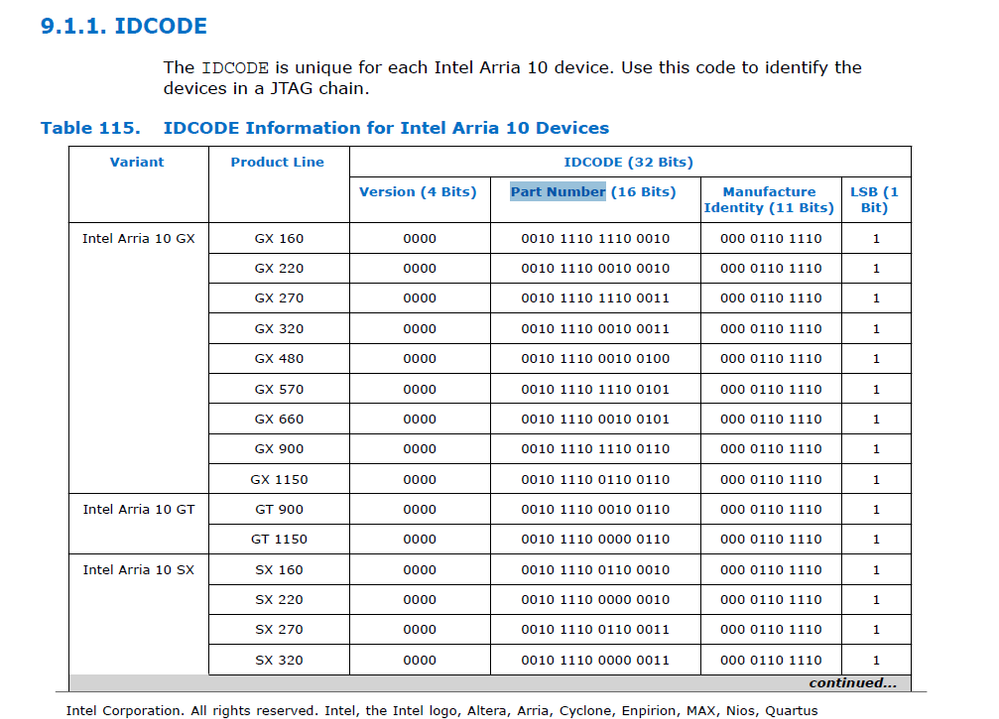Click the 'Manufacture Identity (11 Bits)' header

(x=769, y=199)
